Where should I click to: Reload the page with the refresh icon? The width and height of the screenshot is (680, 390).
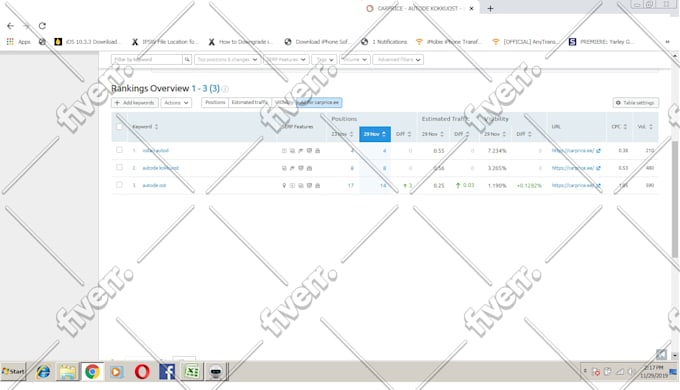point(42,26)
